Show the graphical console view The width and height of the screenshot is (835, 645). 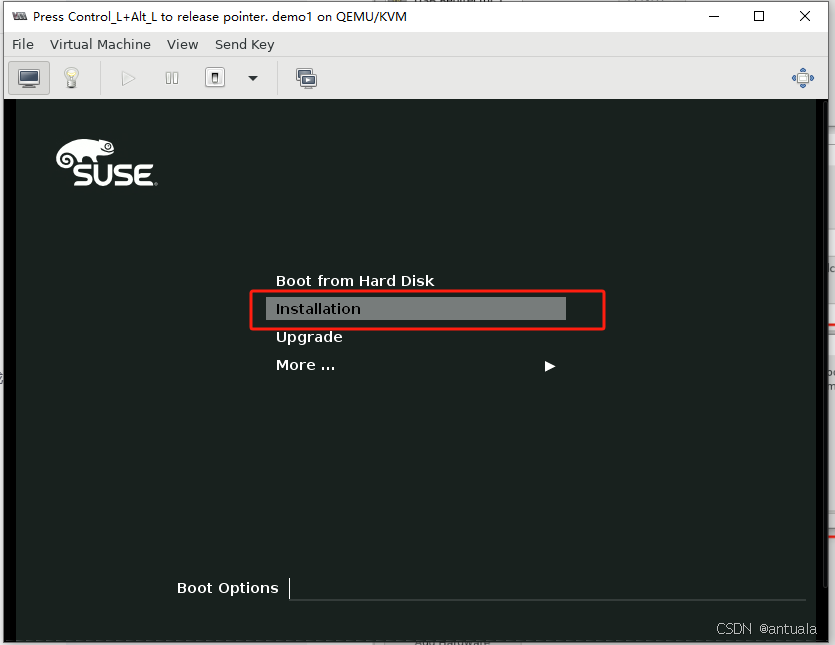(x=29, y=78)
